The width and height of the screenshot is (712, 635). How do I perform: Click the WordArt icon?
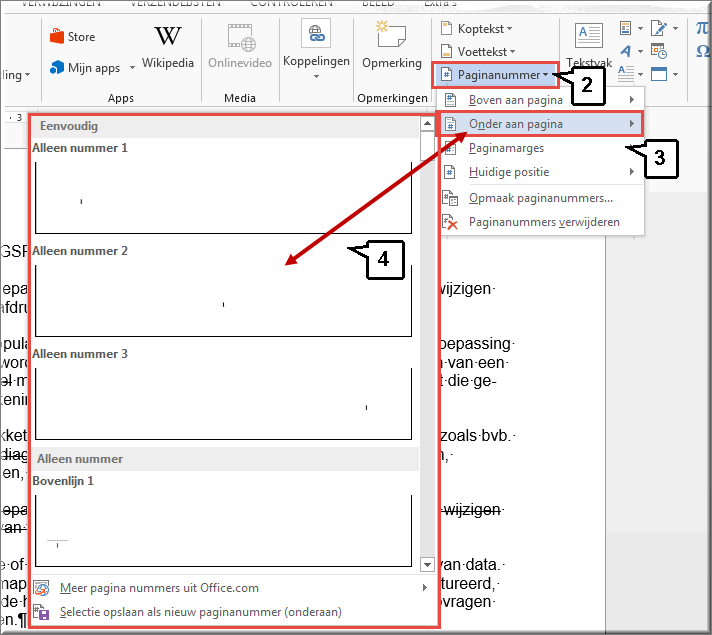626,51
